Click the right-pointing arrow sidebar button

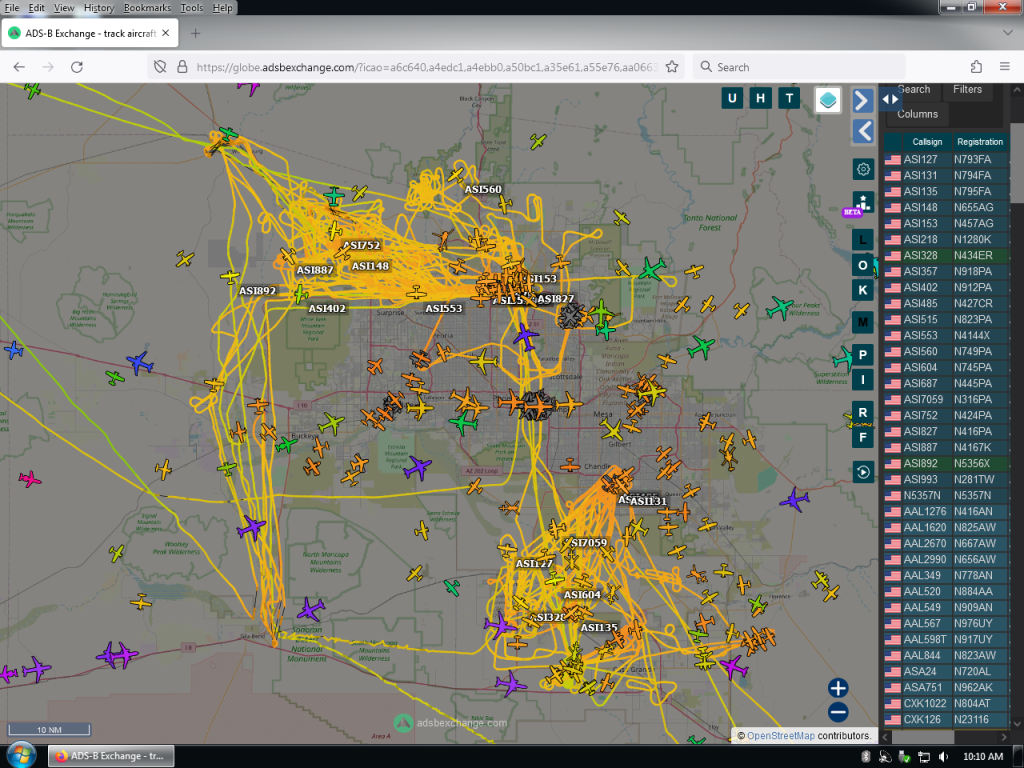coord(863,101)
